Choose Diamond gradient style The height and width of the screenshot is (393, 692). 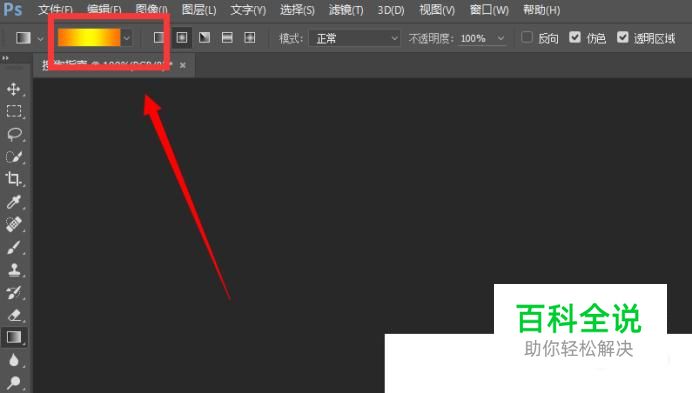(x=250, y=38)
